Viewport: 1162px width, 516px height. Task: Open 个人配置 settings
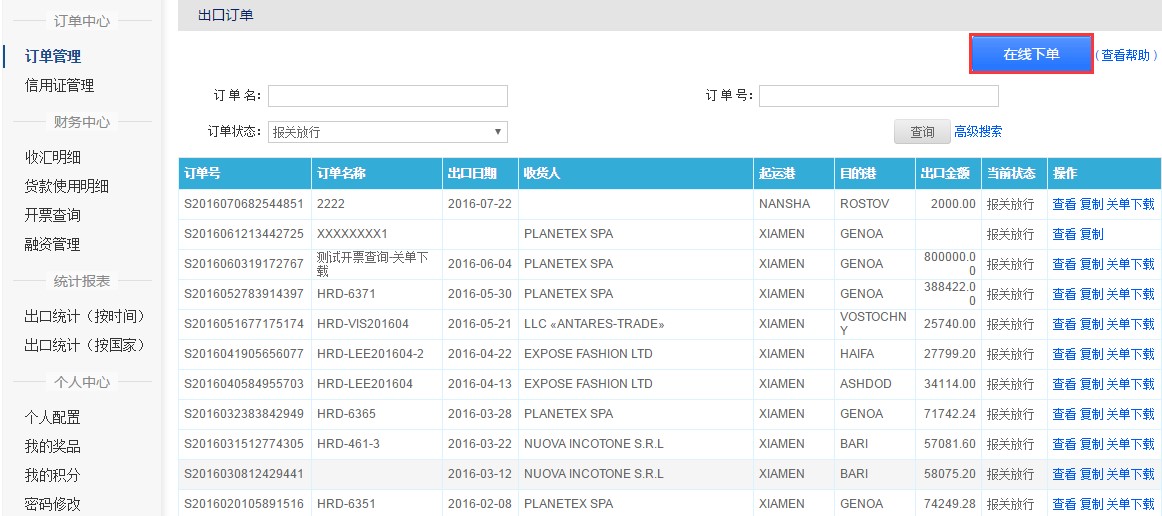53,417
